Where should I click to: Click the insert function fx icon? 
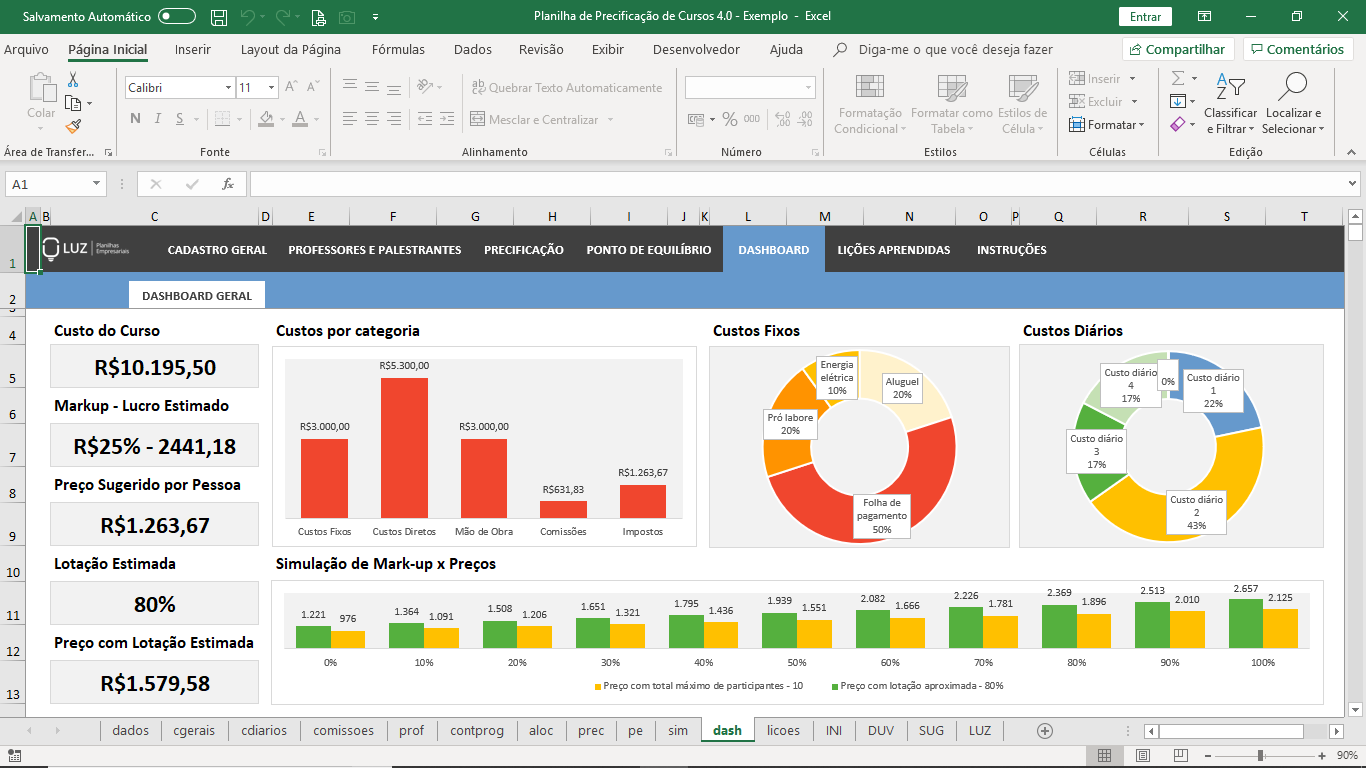pyautogui.click(x=228, y=184)
